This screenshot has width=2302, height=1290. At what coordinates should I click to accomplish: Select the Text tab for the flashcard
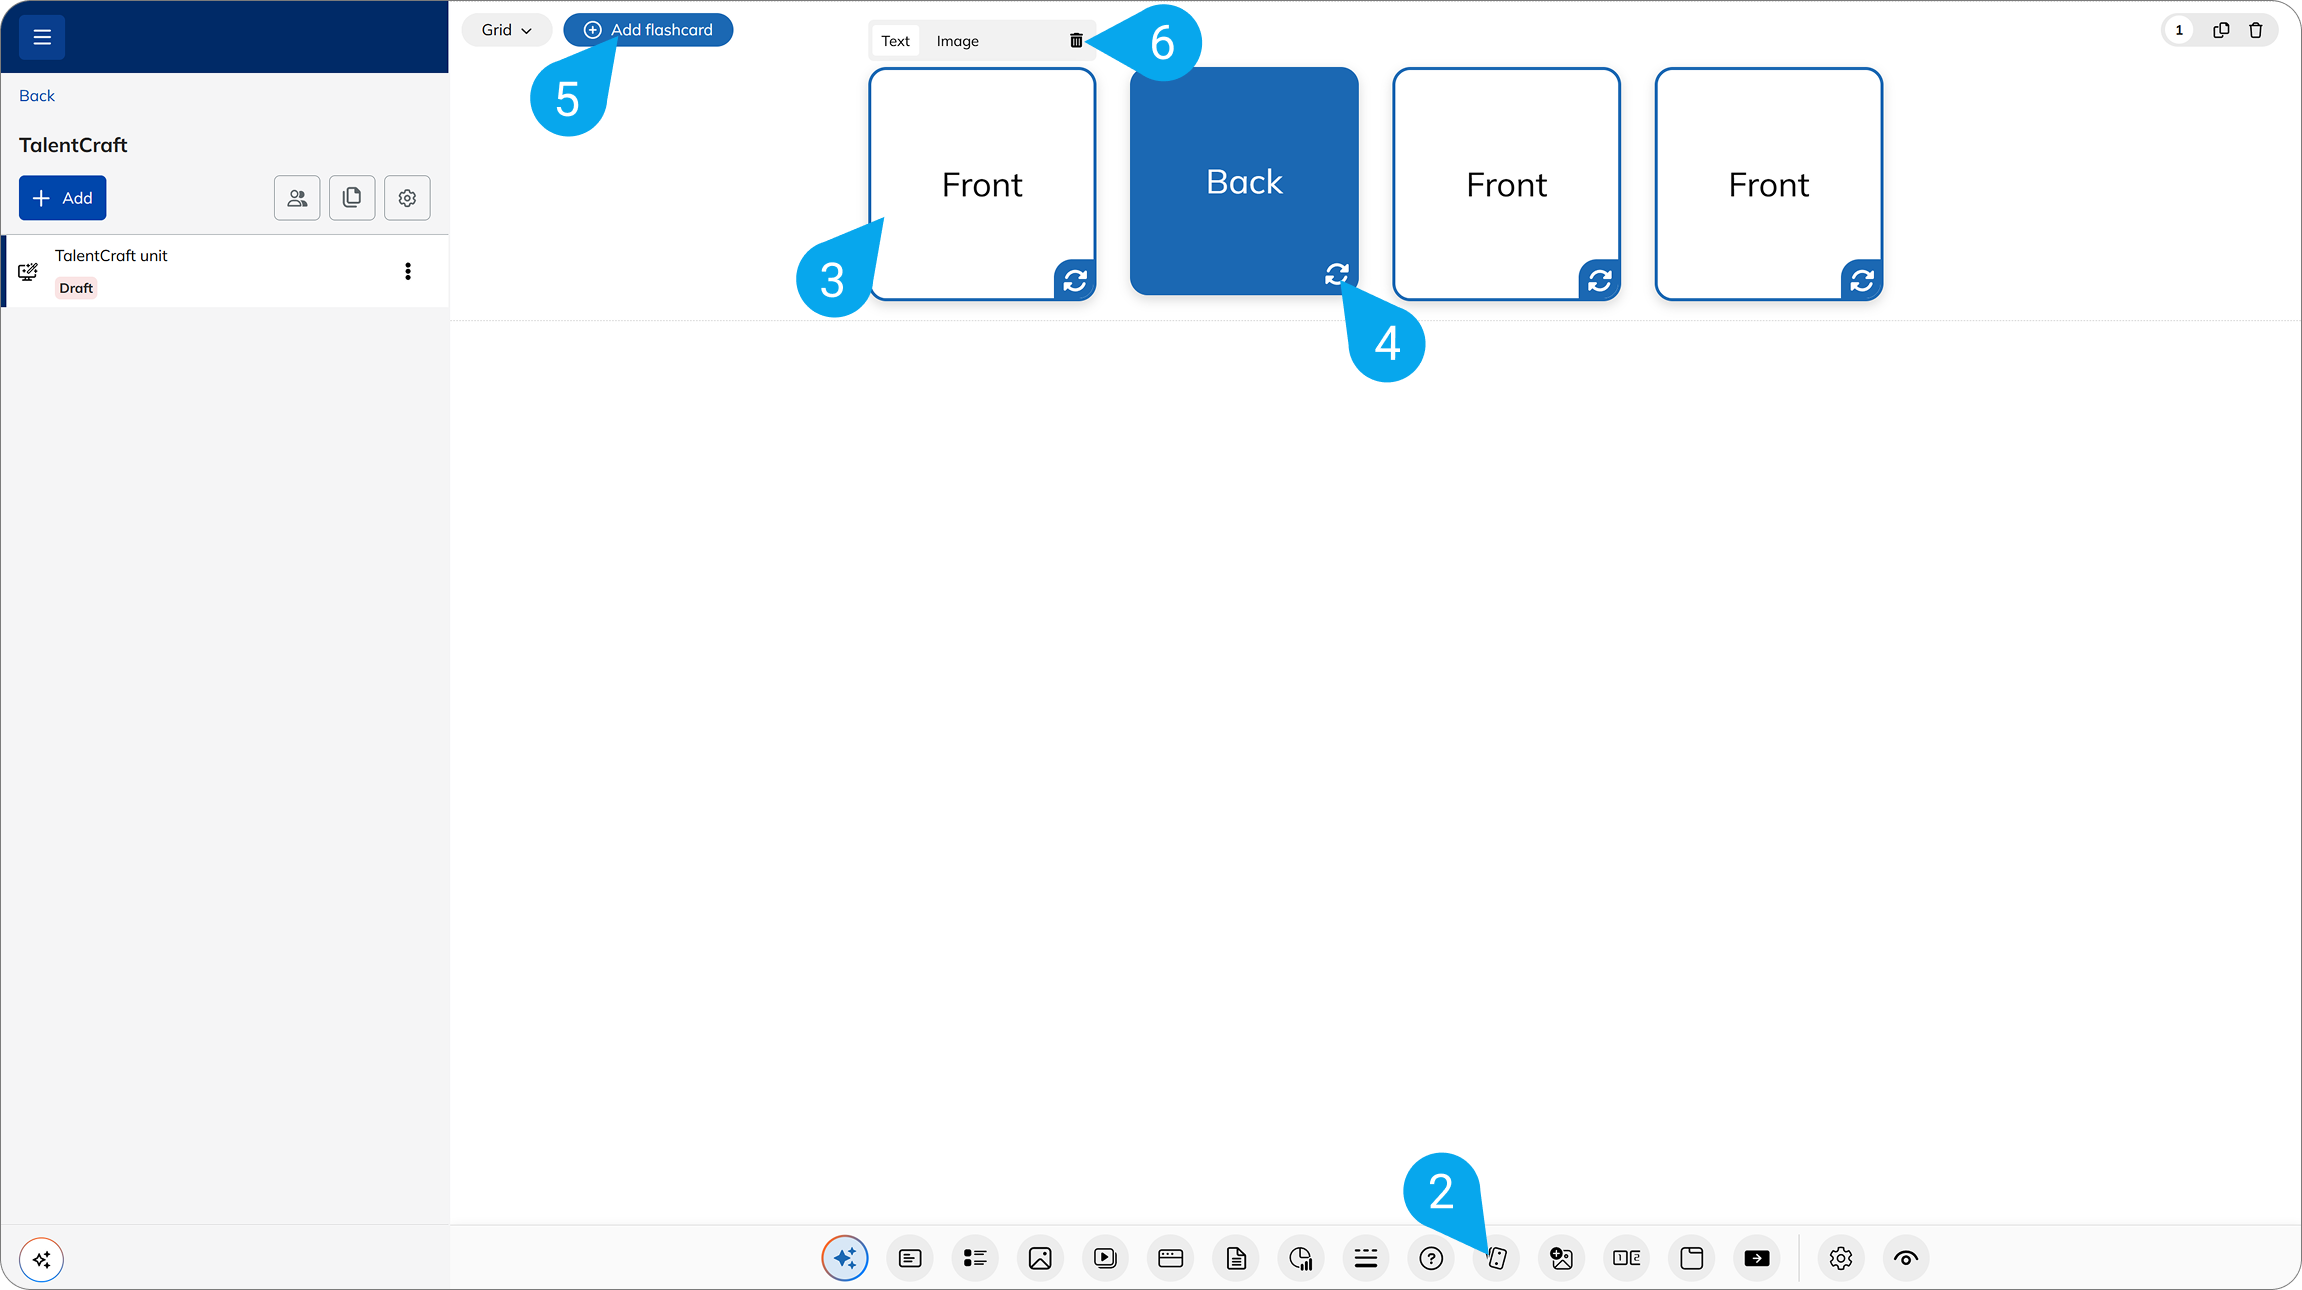(x=895, y=41)
